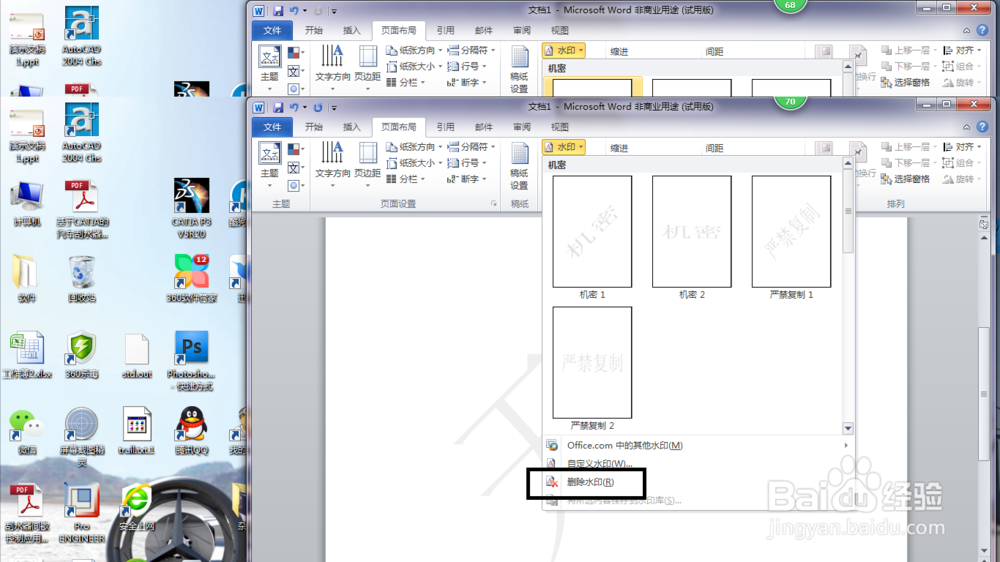1000x562 pixels.
Task: Select the 严禁复制 1 watermark thumbnail
Action: pos(791,232)
